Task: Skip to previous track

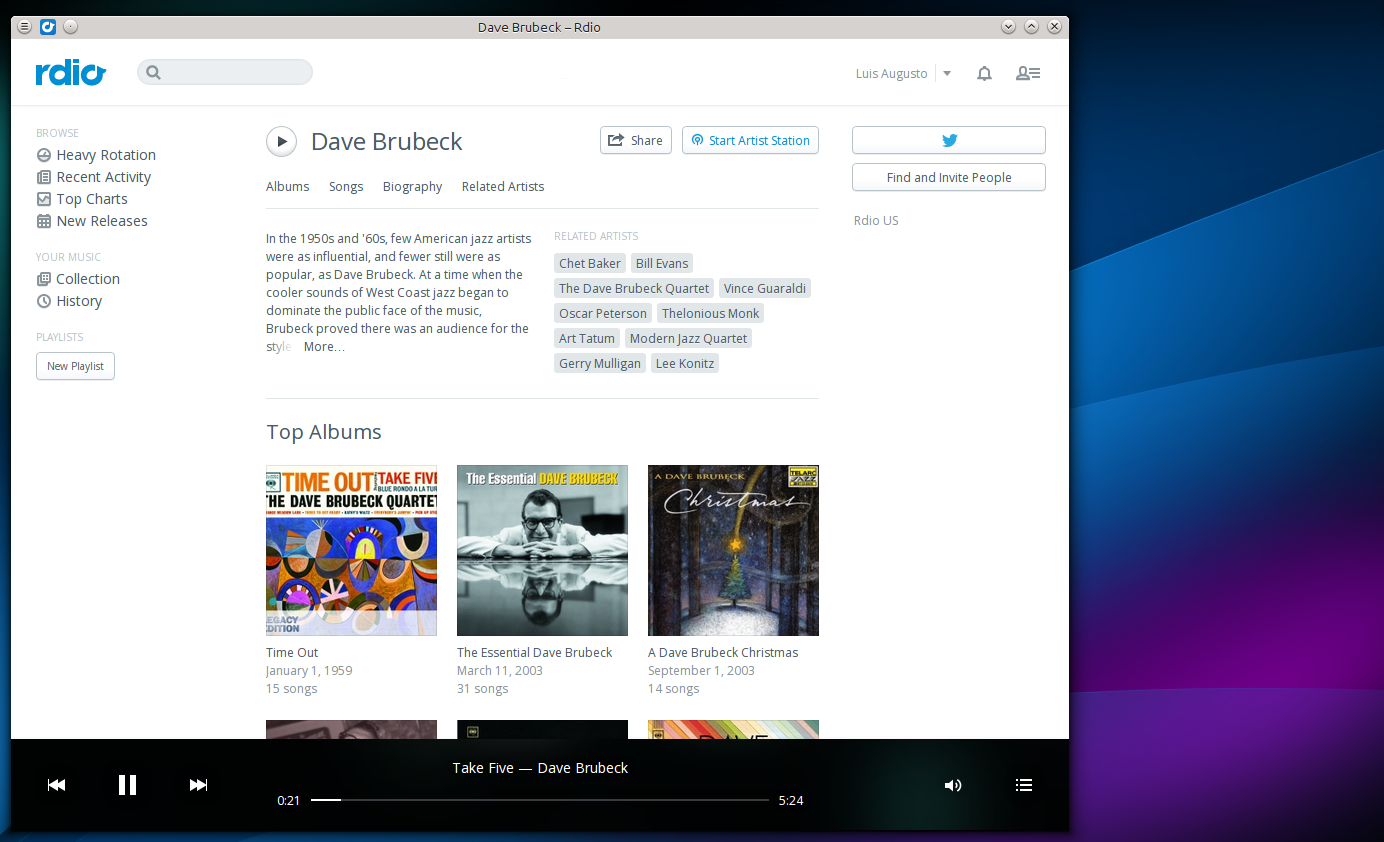Action: tap(57, 785)
